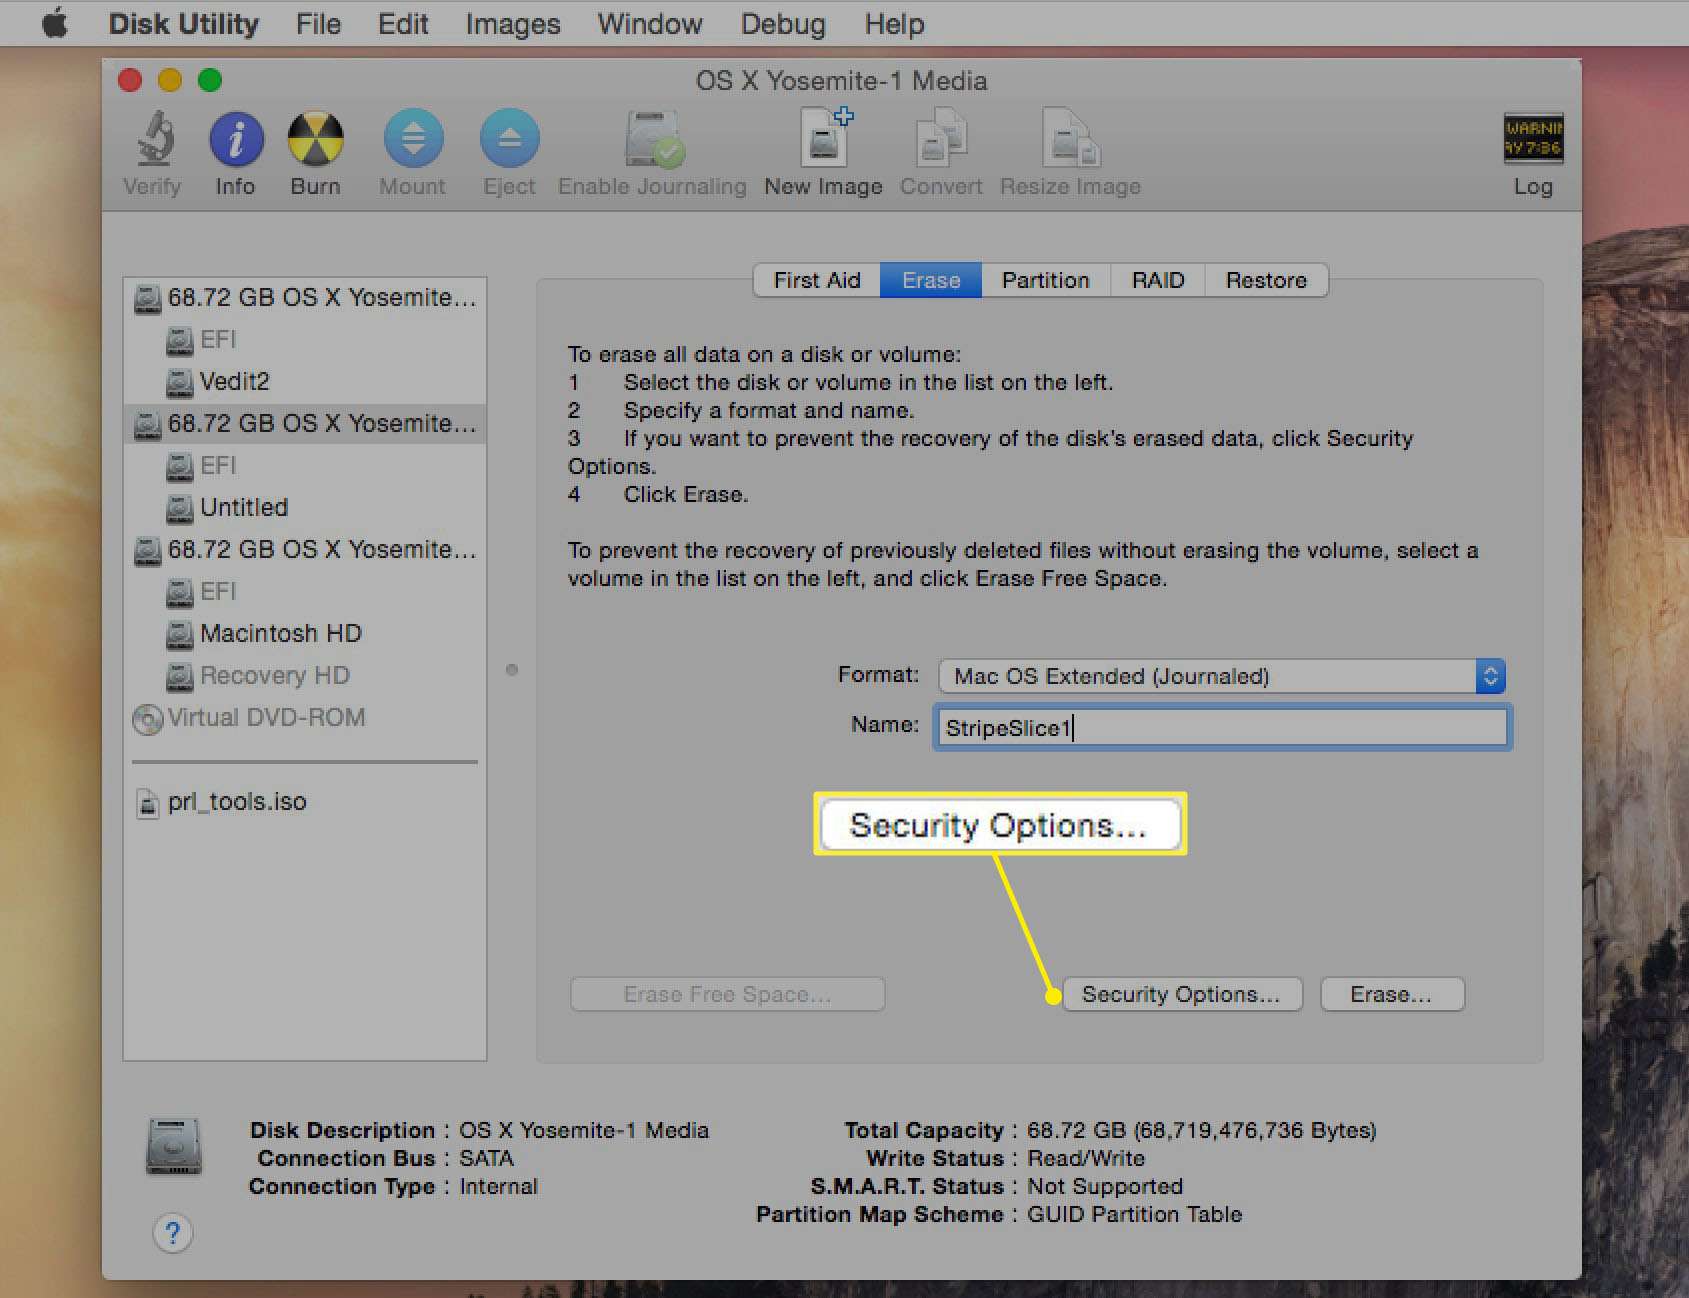Viewport: 1689px width, 1298px height.
Task: Click the Erase Free Space… button
Action: click(727, 994)
